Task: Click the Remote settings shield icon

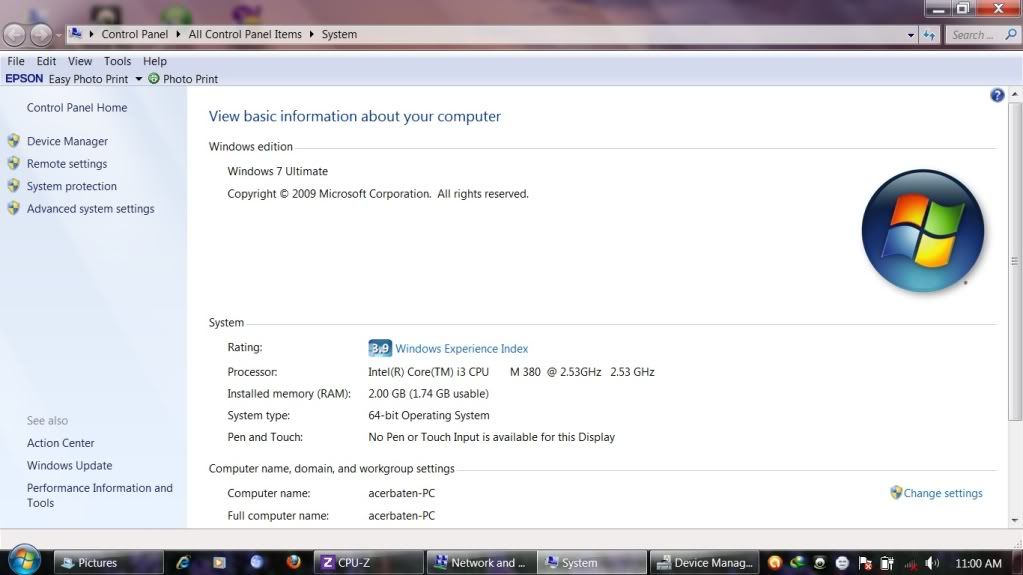Action: click(x=14, y=164)
